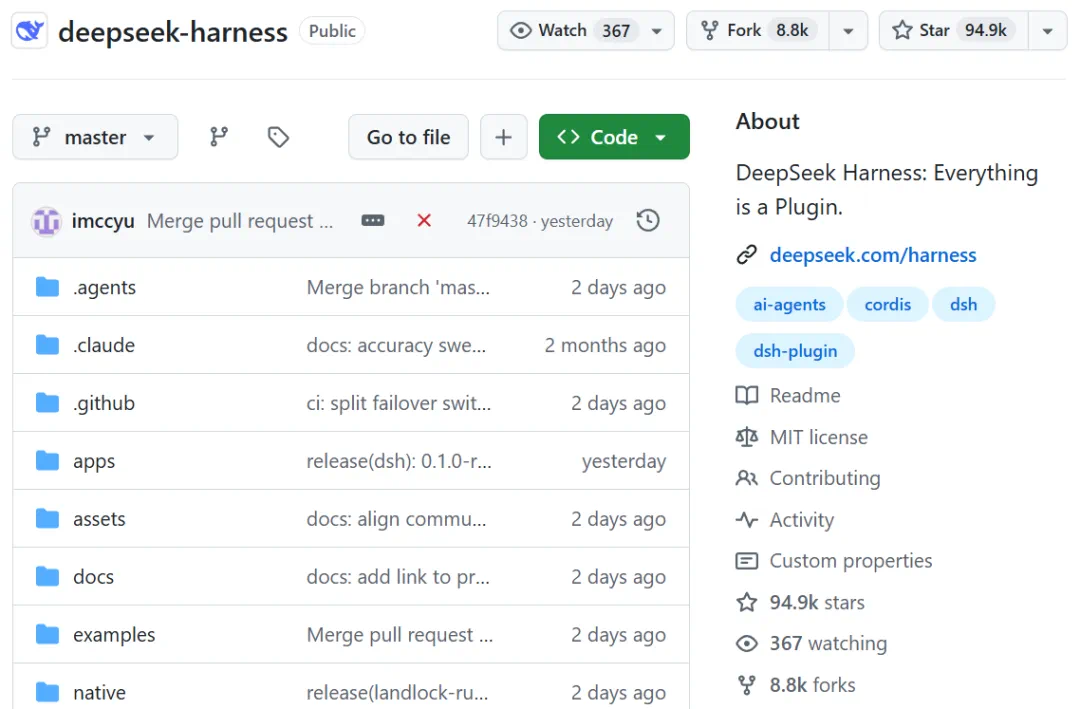
Task: Visit deepseek.com/harness link
Action: point(873,255)
